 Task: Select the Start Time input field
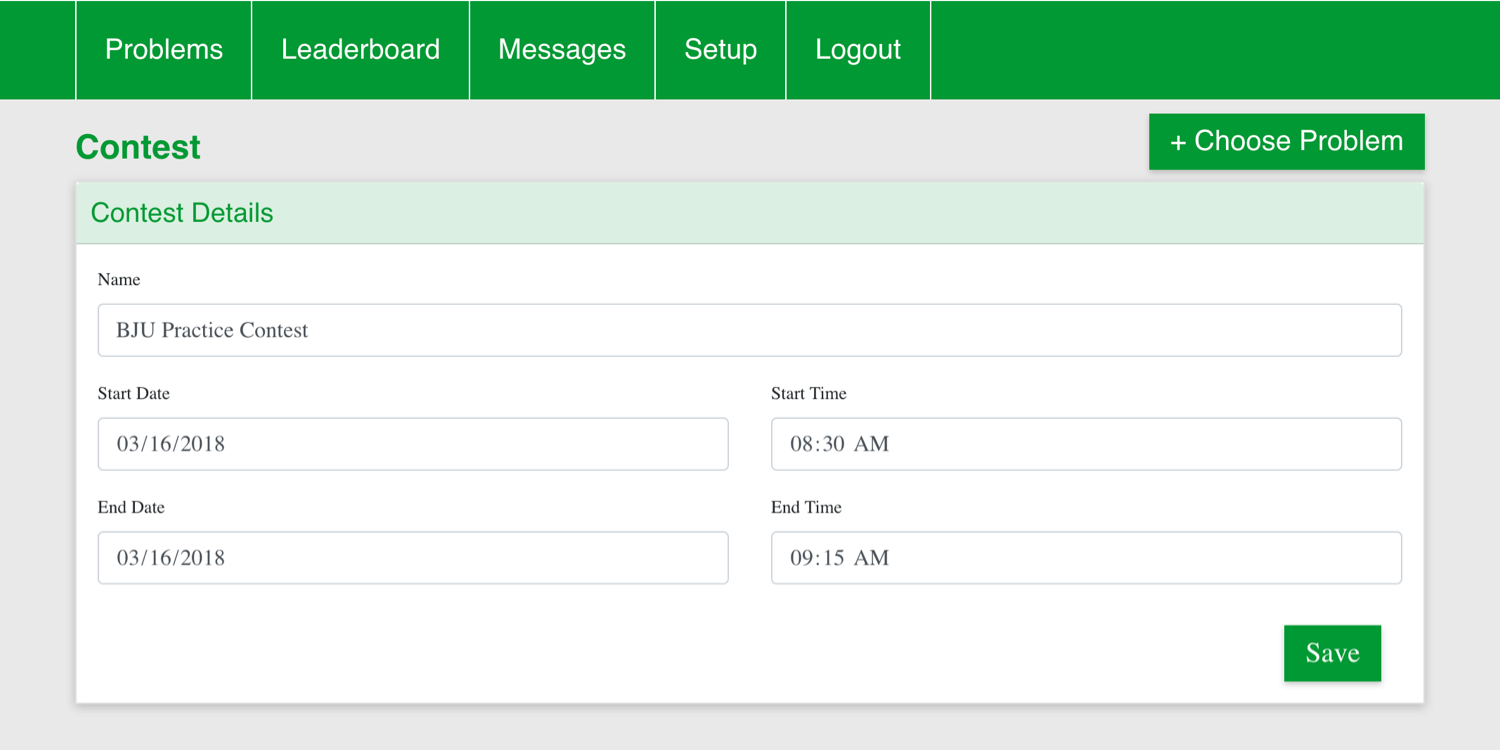(x=1085, y=444)
